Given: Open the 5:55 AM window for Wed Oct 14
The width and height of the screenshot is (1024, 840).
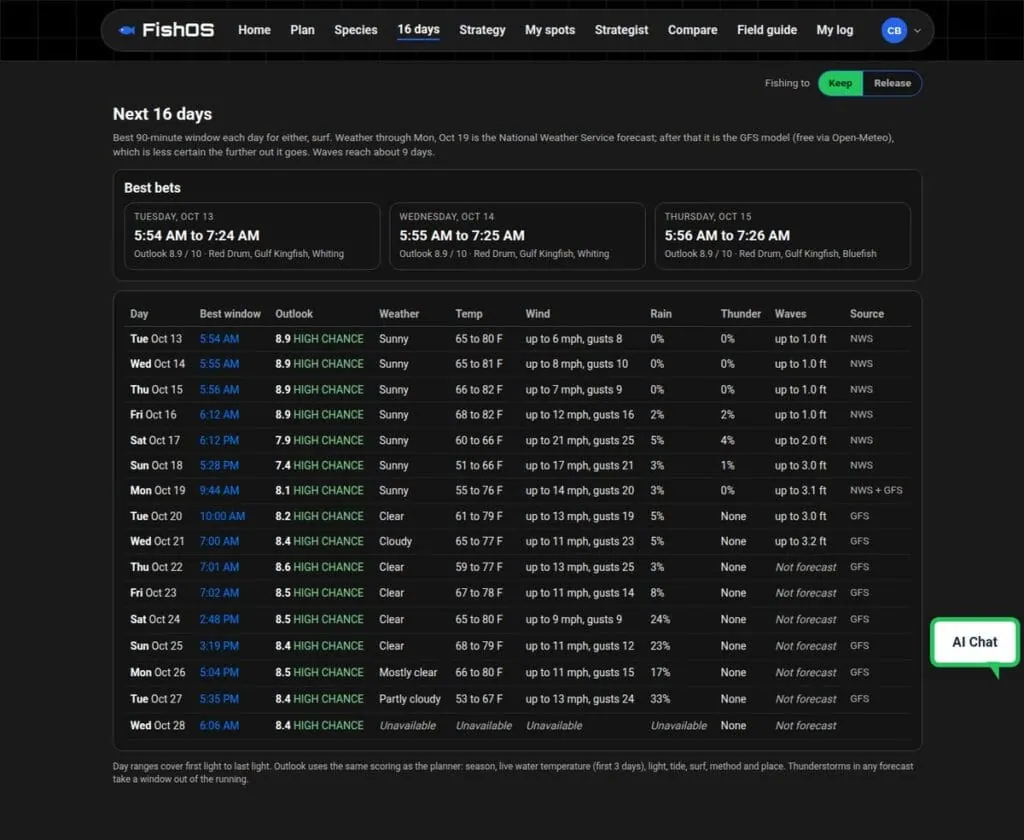Looking at the screenshot, I should (x=219, y=364).
